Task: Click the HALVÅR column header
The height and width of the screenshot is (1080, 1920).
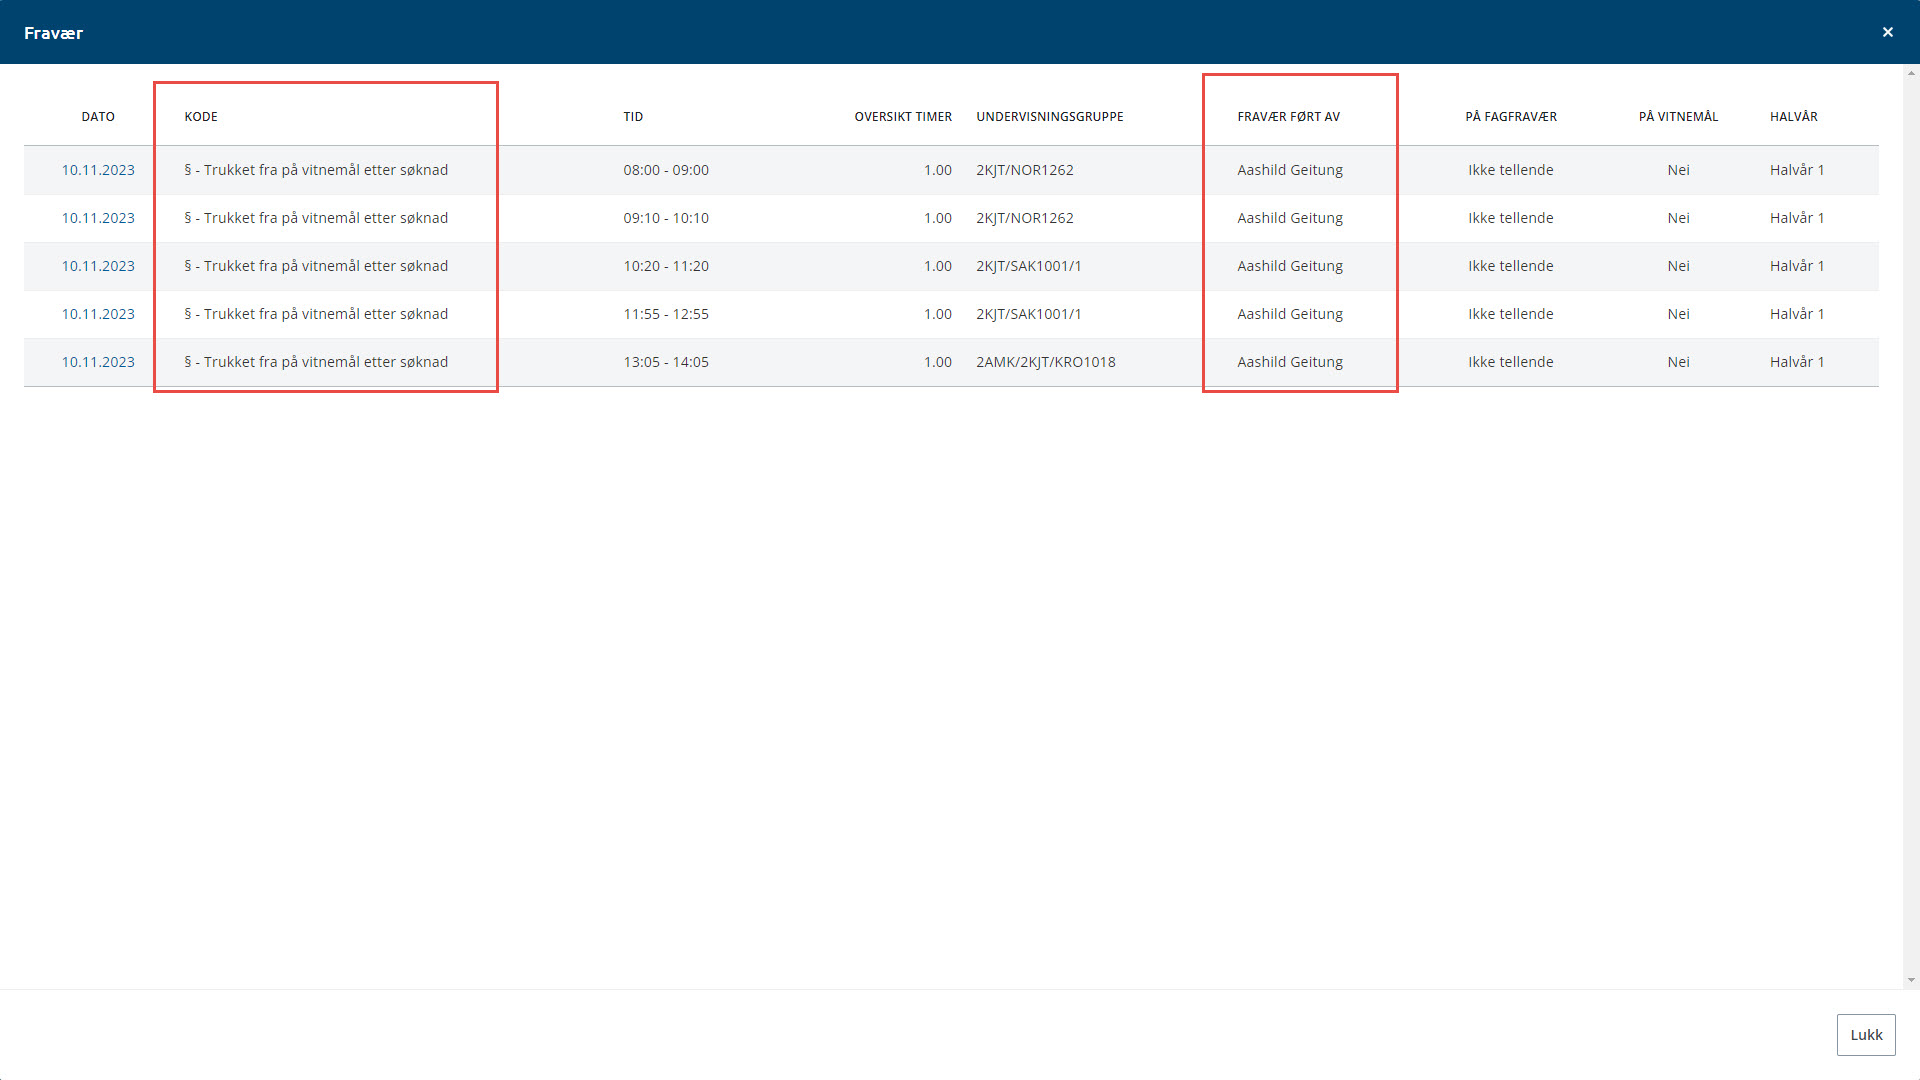Action: [x=1793, y=117]
